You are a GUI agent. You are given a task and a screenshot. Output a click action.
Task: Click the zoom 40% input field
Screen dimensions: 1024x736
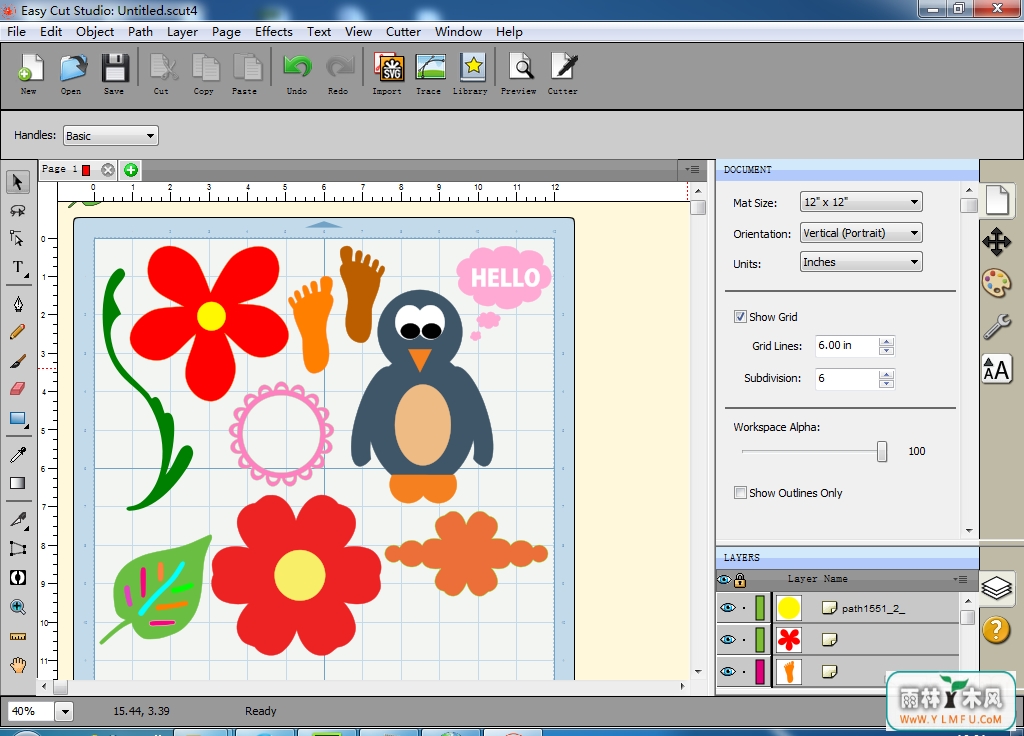point(30,711)
